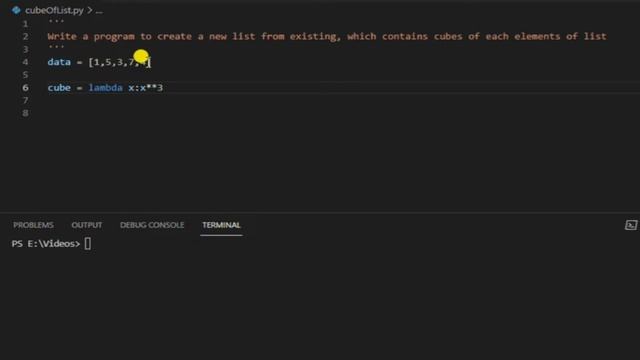Open cubeOfList.py breadcrumb item

tap(54, 10)
